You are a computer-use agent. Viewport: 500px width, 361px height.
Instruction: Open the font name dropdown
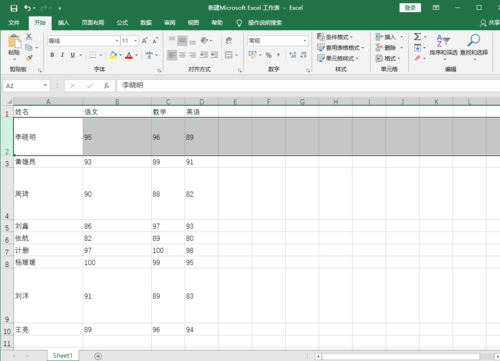click(117, 41)
